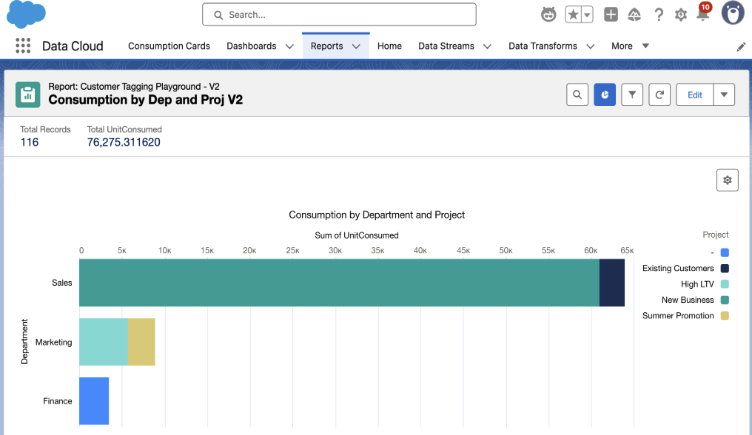Refresh the report with the reload button
This screenshot has width=752, height=435.
coord(659,94)
